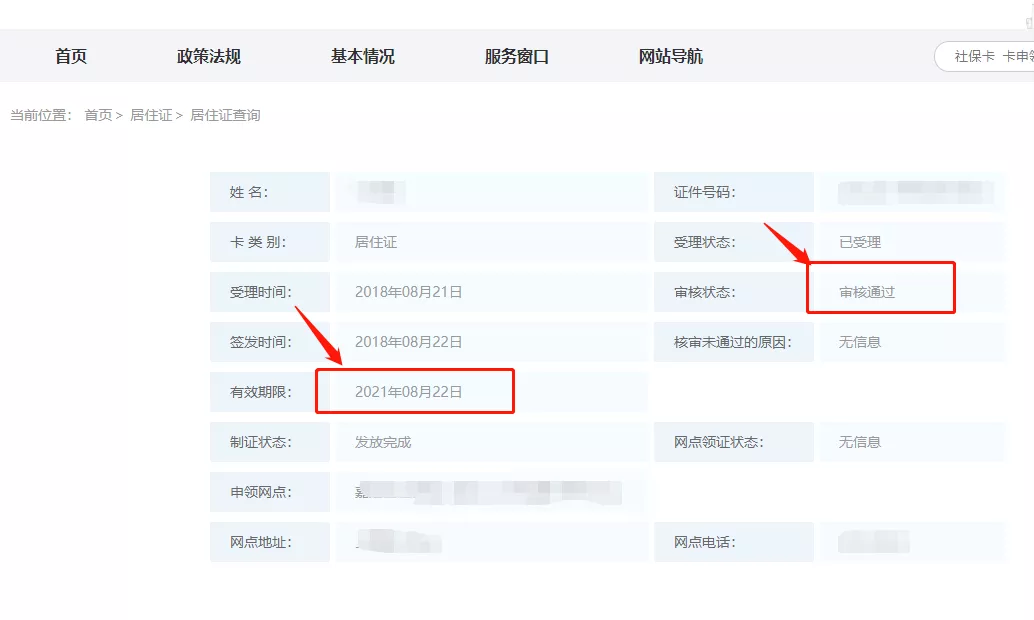
Task: Click the 居住证 card type value
Action: click(376, 242)
